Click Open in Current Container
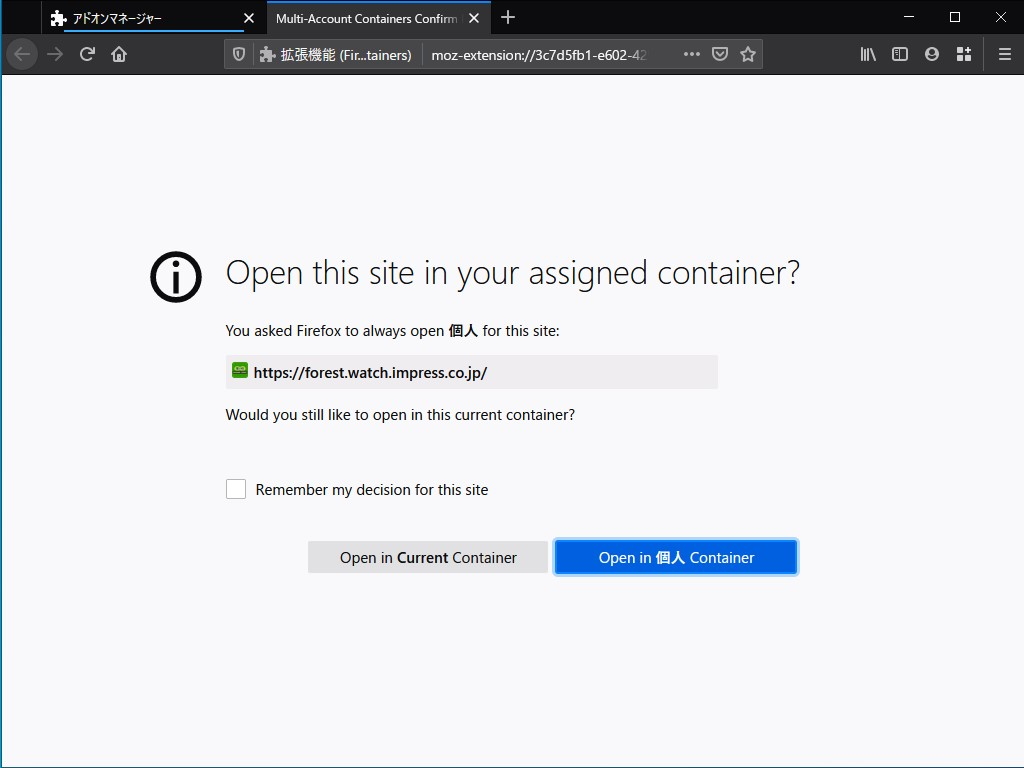1024x768 pixels. pyautogui.click(x=427, y=557)
